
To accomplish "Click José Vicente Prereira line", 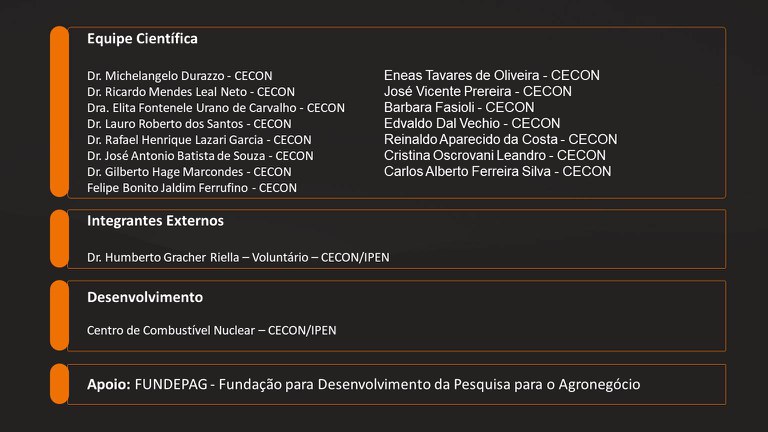I will (478, 91).
